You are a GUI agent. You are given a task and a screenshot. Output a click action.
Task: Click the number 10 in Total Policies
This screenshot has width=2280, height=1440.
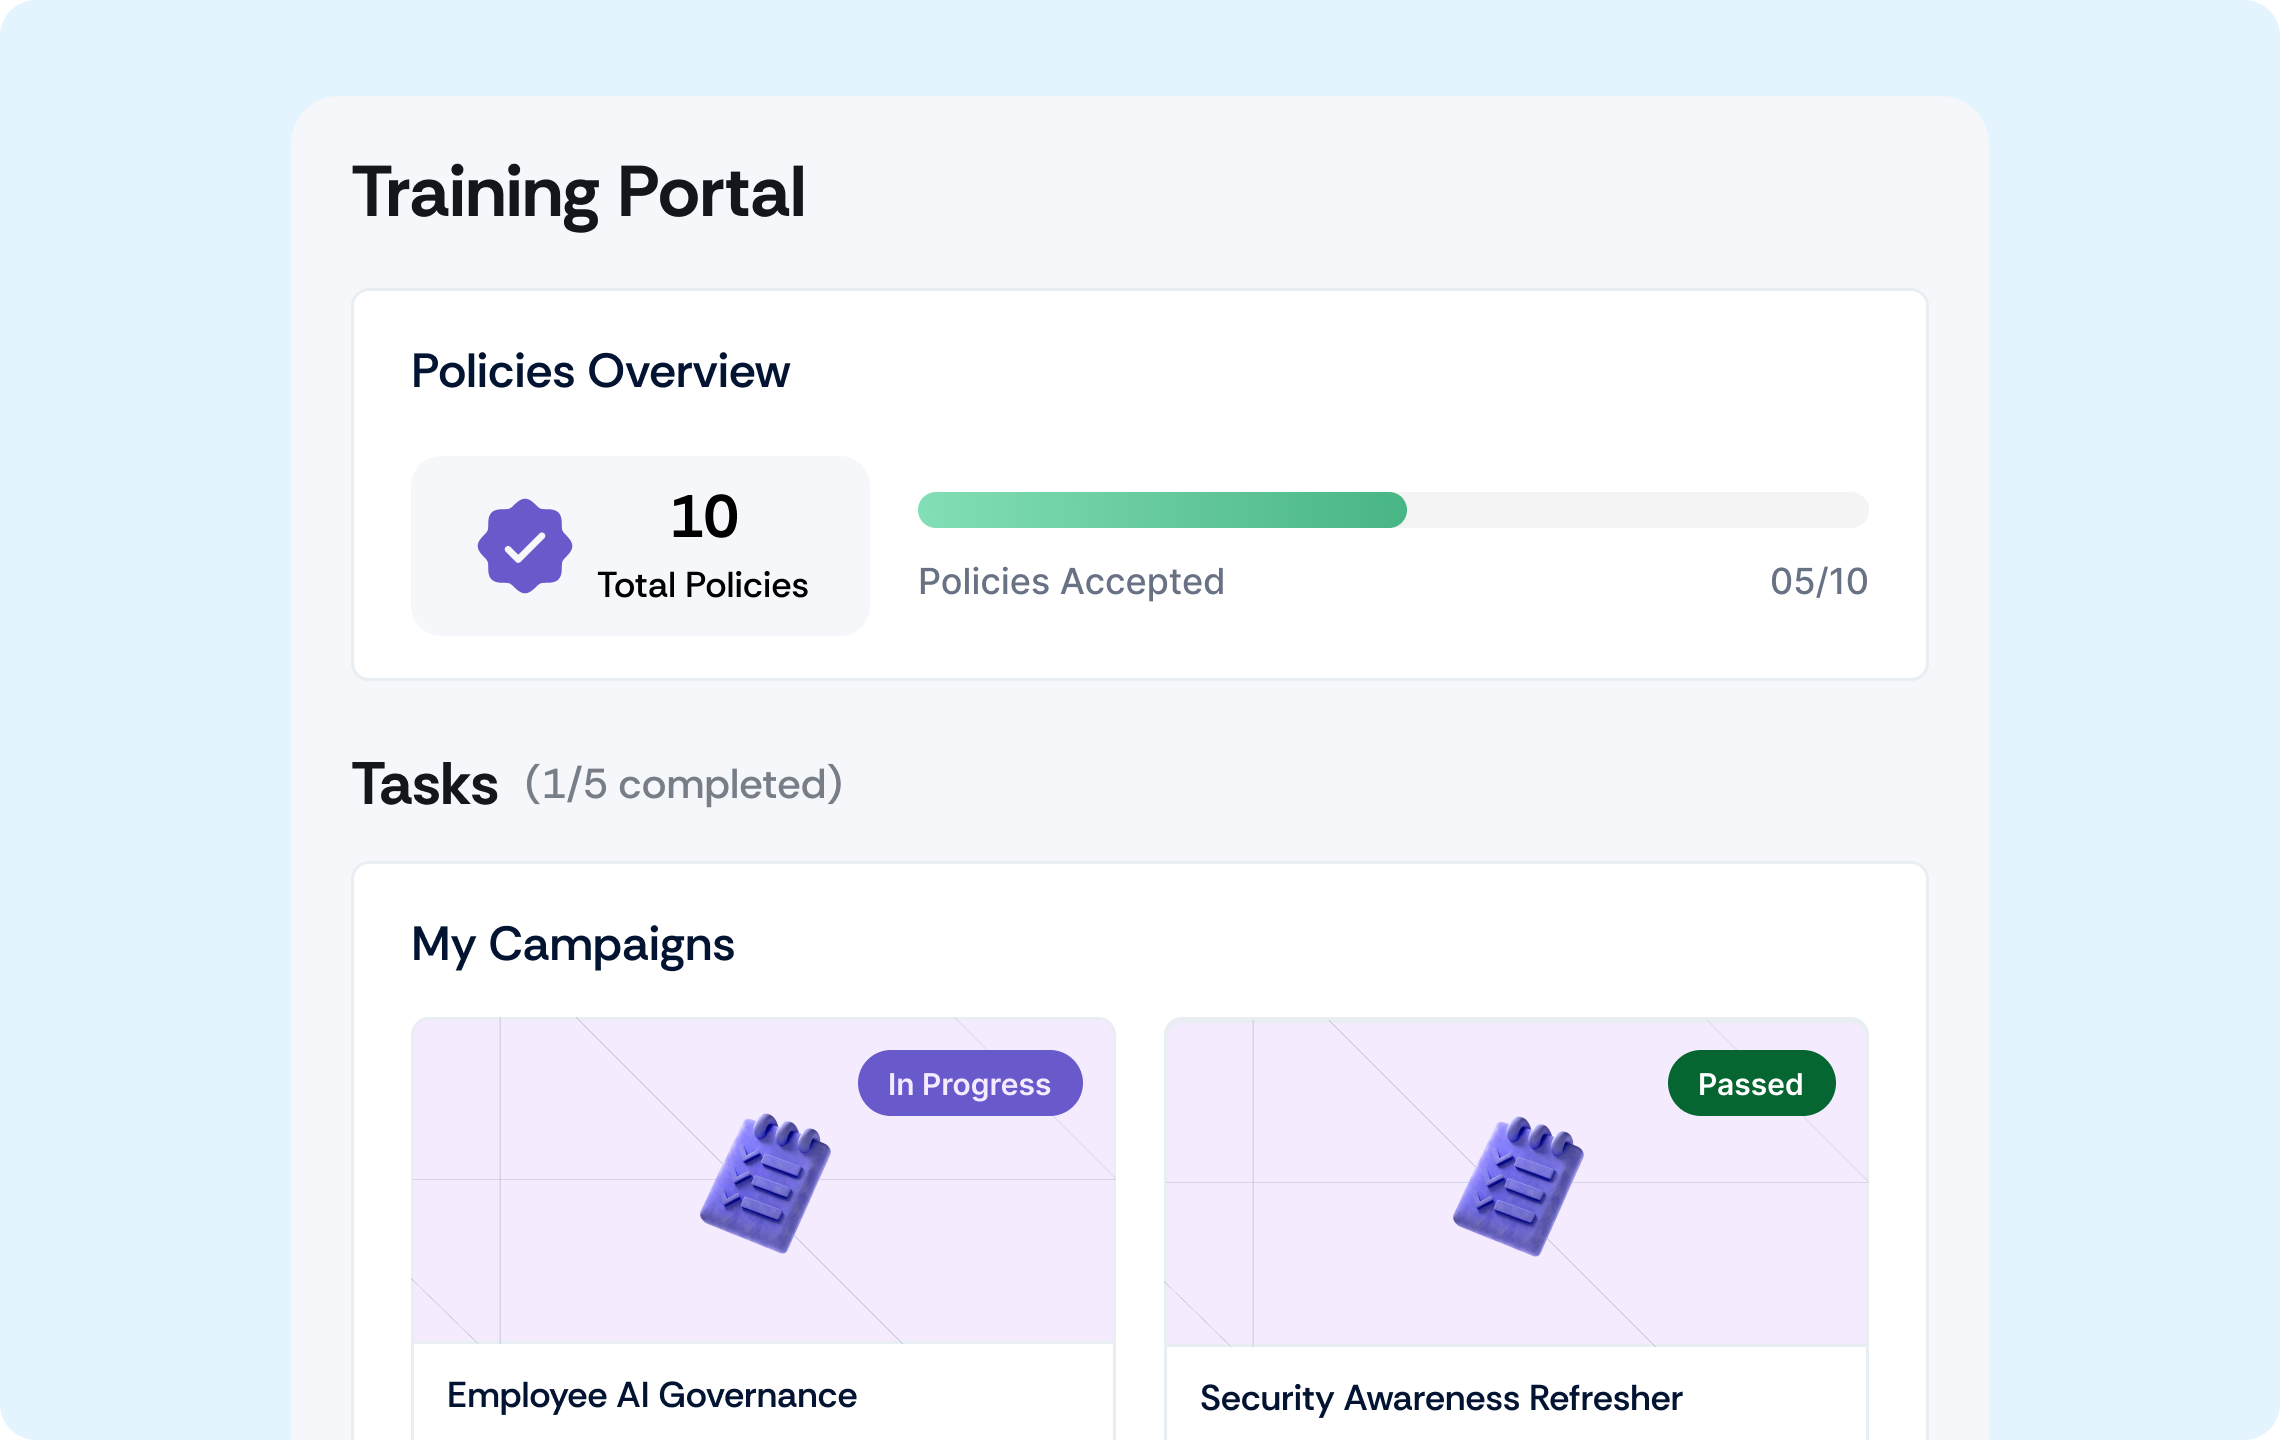(704, 517)
